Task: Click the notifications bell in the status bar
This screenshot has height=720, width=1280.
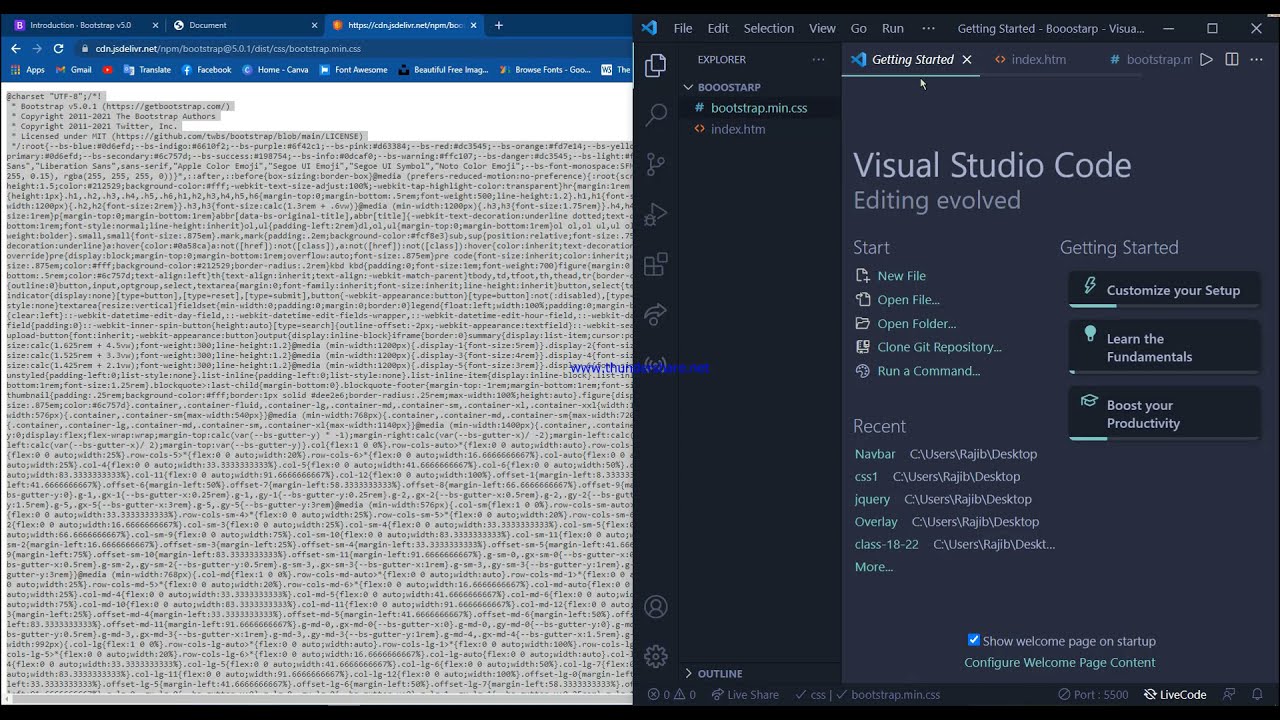Action: click(x=1257, y=694)
